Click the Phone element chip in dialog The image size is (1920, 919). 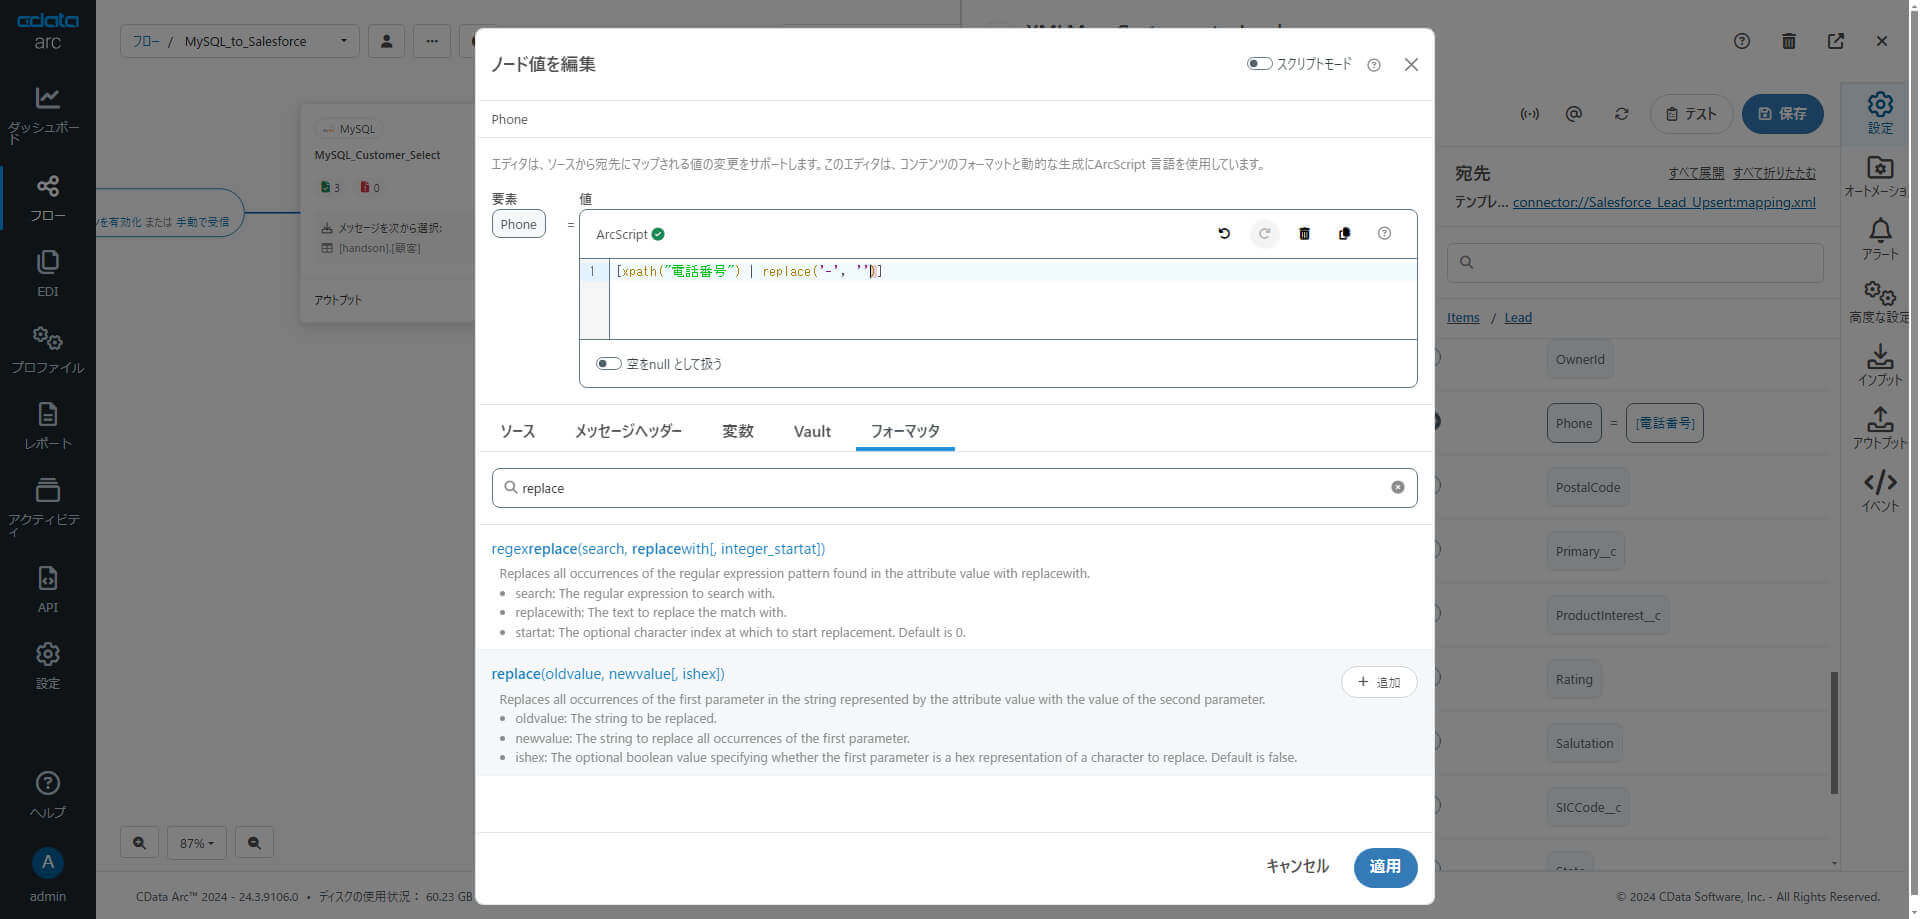pyautogui.click(x=518, y=224)
